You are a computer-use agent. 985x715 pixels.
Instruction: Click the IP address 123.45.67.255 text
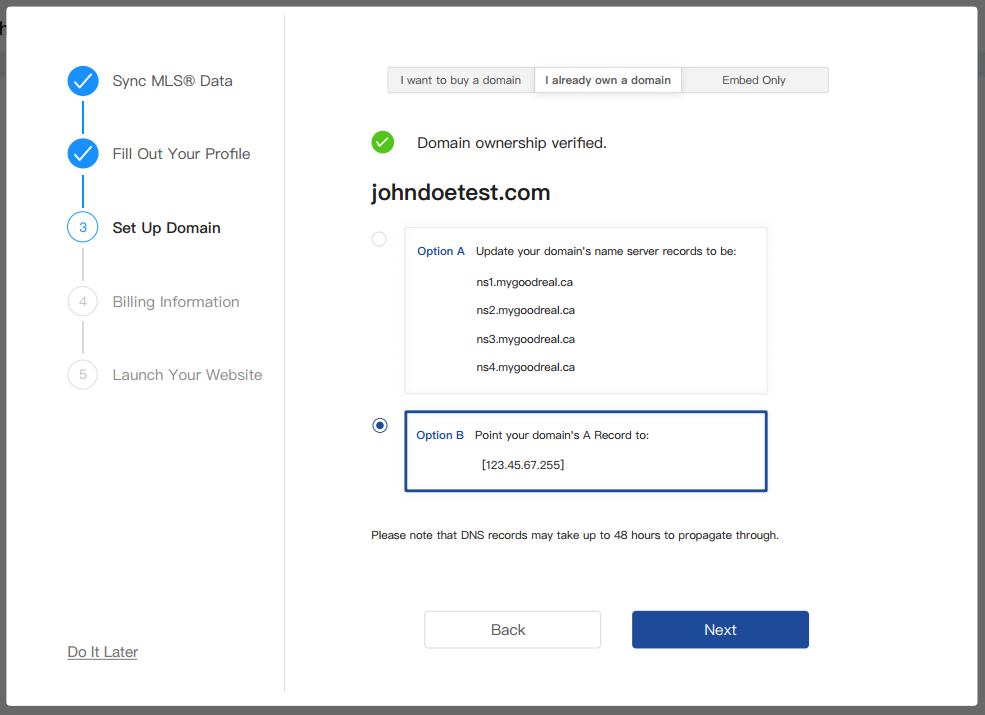tap(523, 465)
